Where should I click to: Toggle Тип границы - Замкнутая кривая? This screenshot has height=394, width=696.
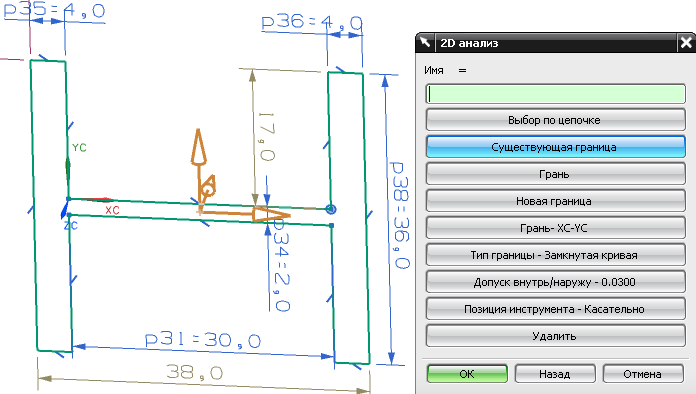555,256
